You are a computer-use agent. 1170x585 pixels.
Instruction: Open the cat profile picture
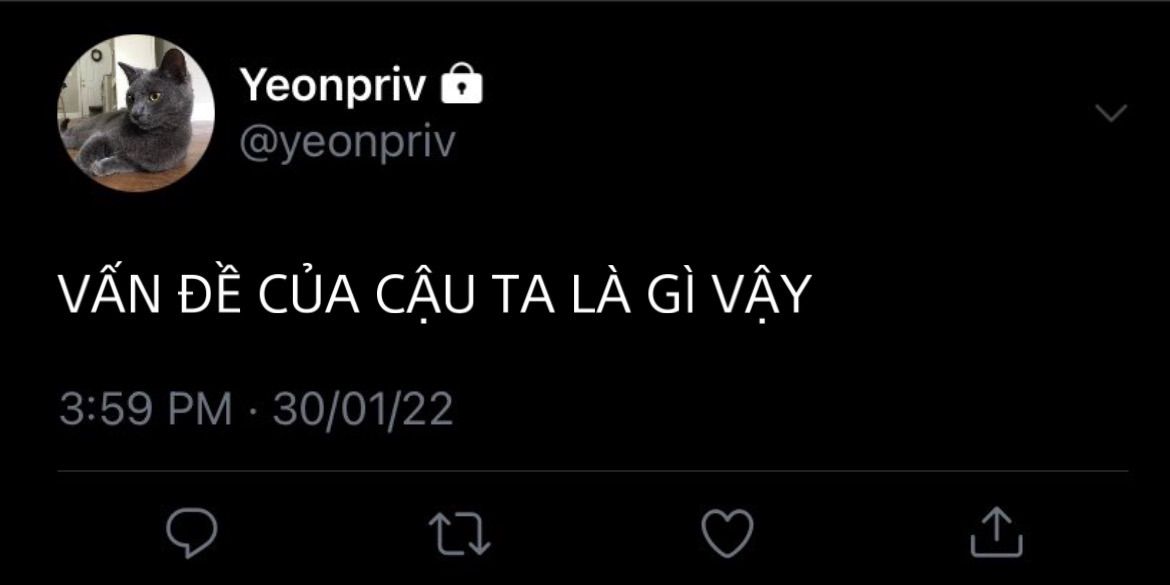click(x=136, y=113)
